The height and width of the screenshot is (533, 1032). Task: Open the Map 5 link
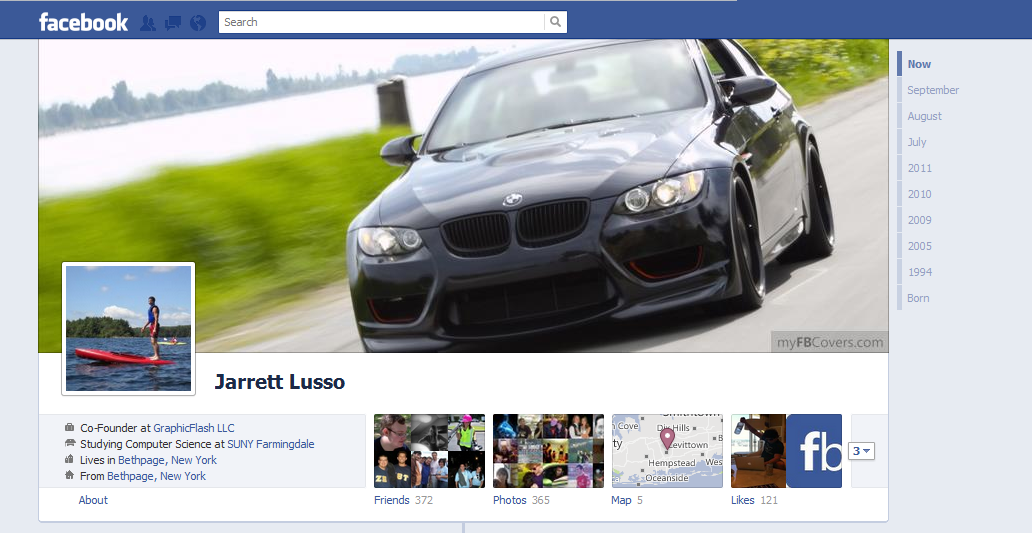(627, 500)
